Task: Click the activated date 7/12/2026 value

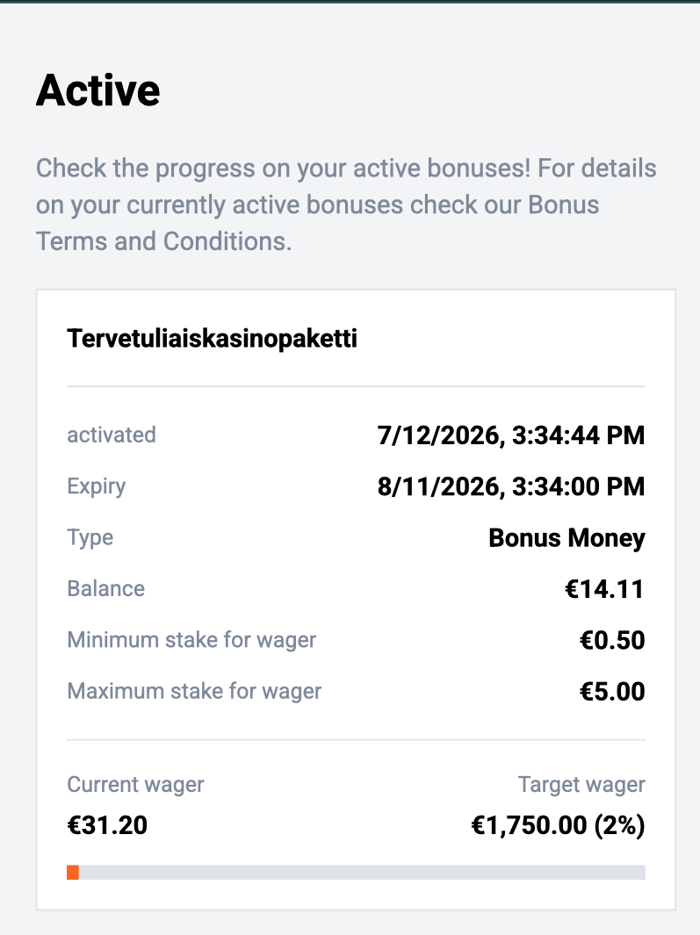Action: pos(511,435)
